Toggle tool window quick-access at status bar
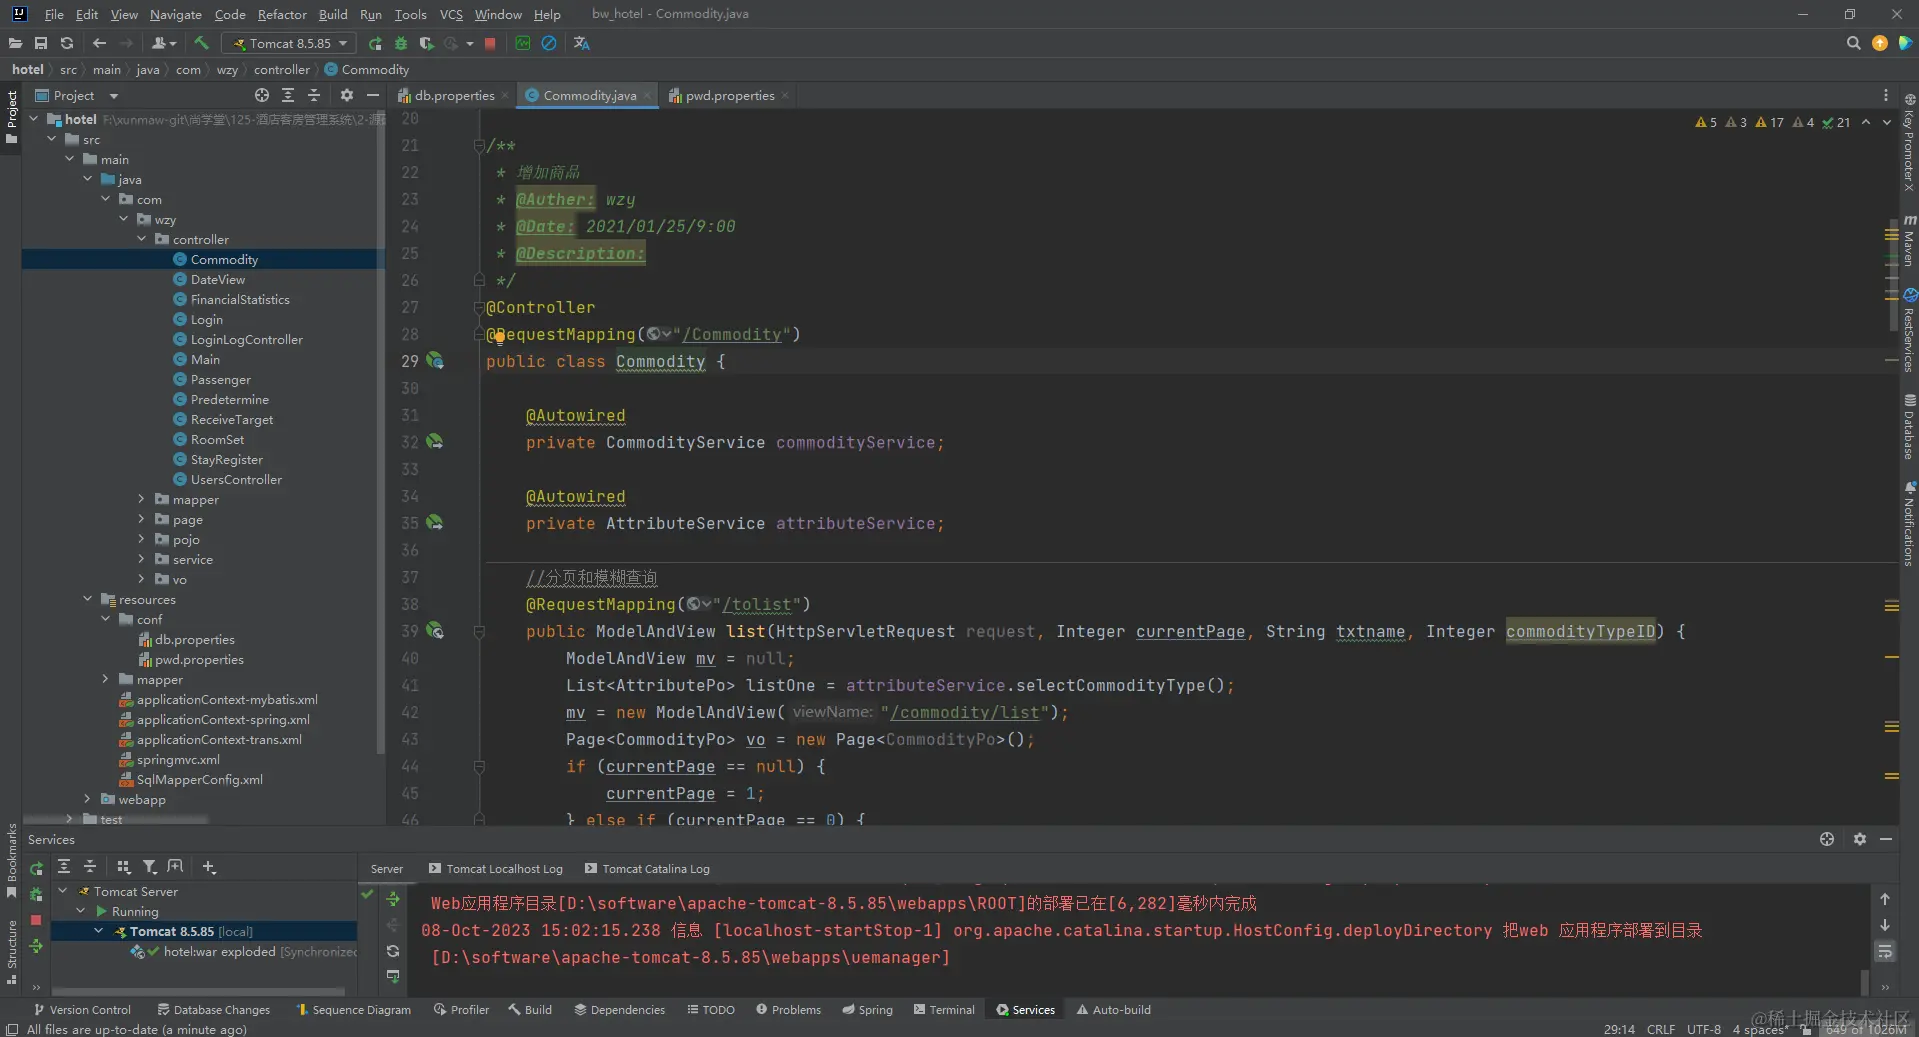 (x=11, y=1029)
